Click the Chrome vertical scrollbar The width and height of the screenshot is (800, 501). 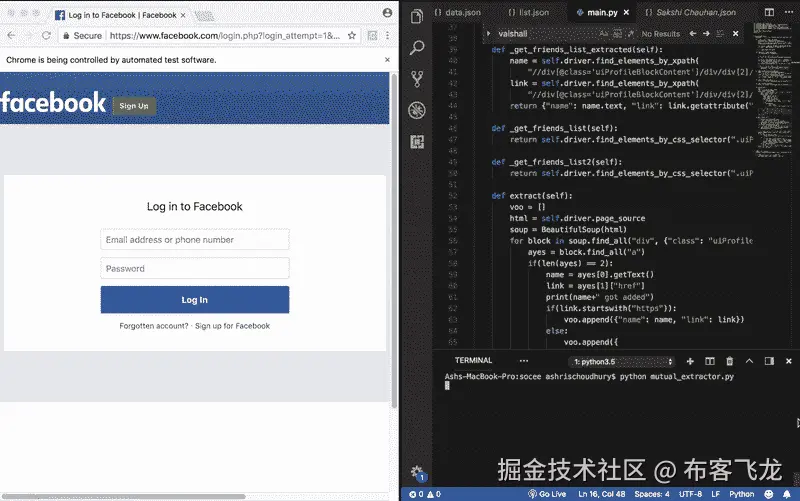[x=394, y=240]
